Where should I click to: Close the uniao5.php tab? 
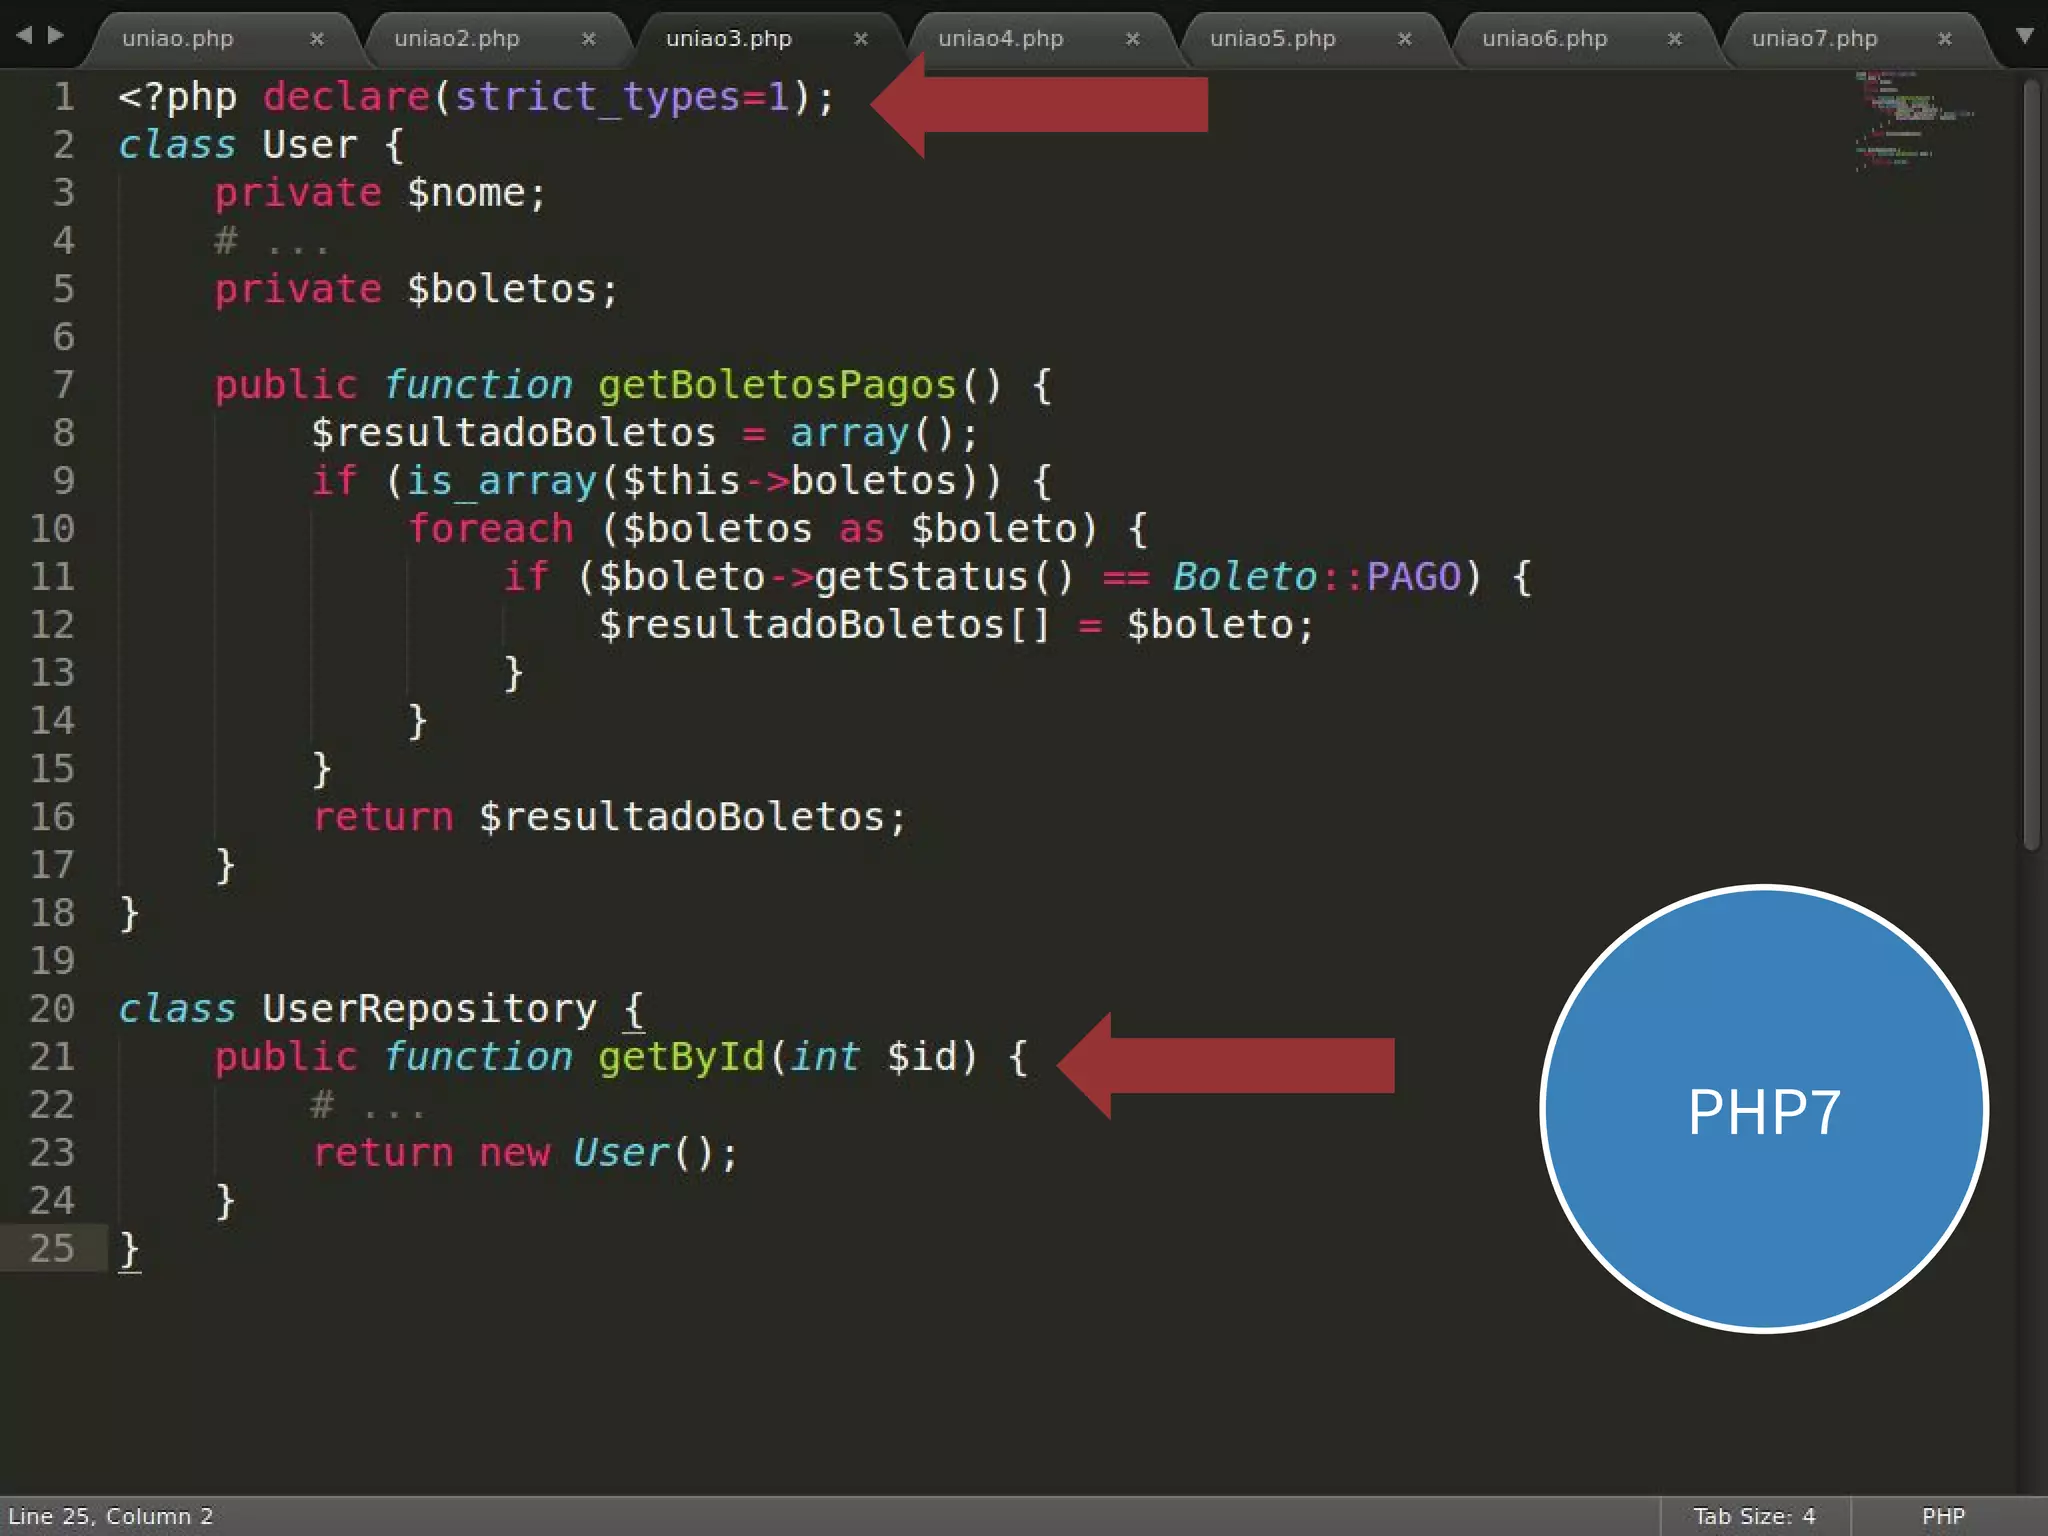coord(1405,39)
